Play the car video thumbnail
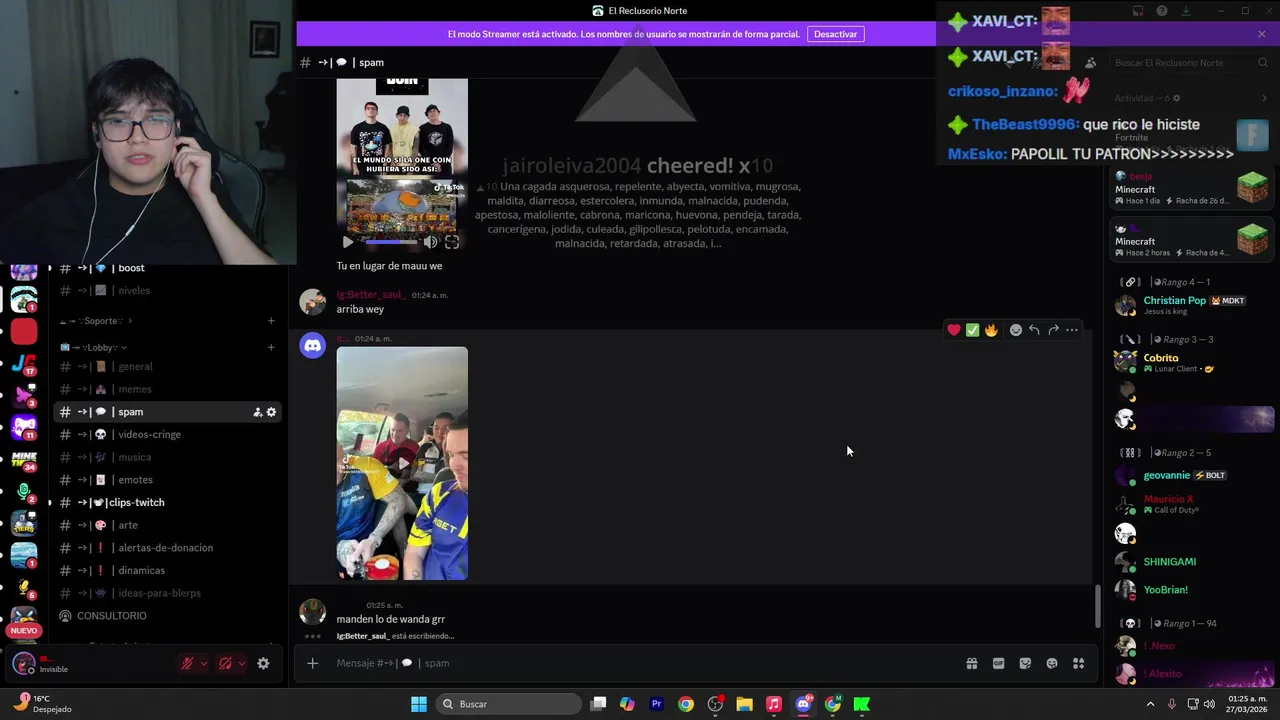This screenshot has height=720, width=1280. pyautogui.click(x=402, y=463)
